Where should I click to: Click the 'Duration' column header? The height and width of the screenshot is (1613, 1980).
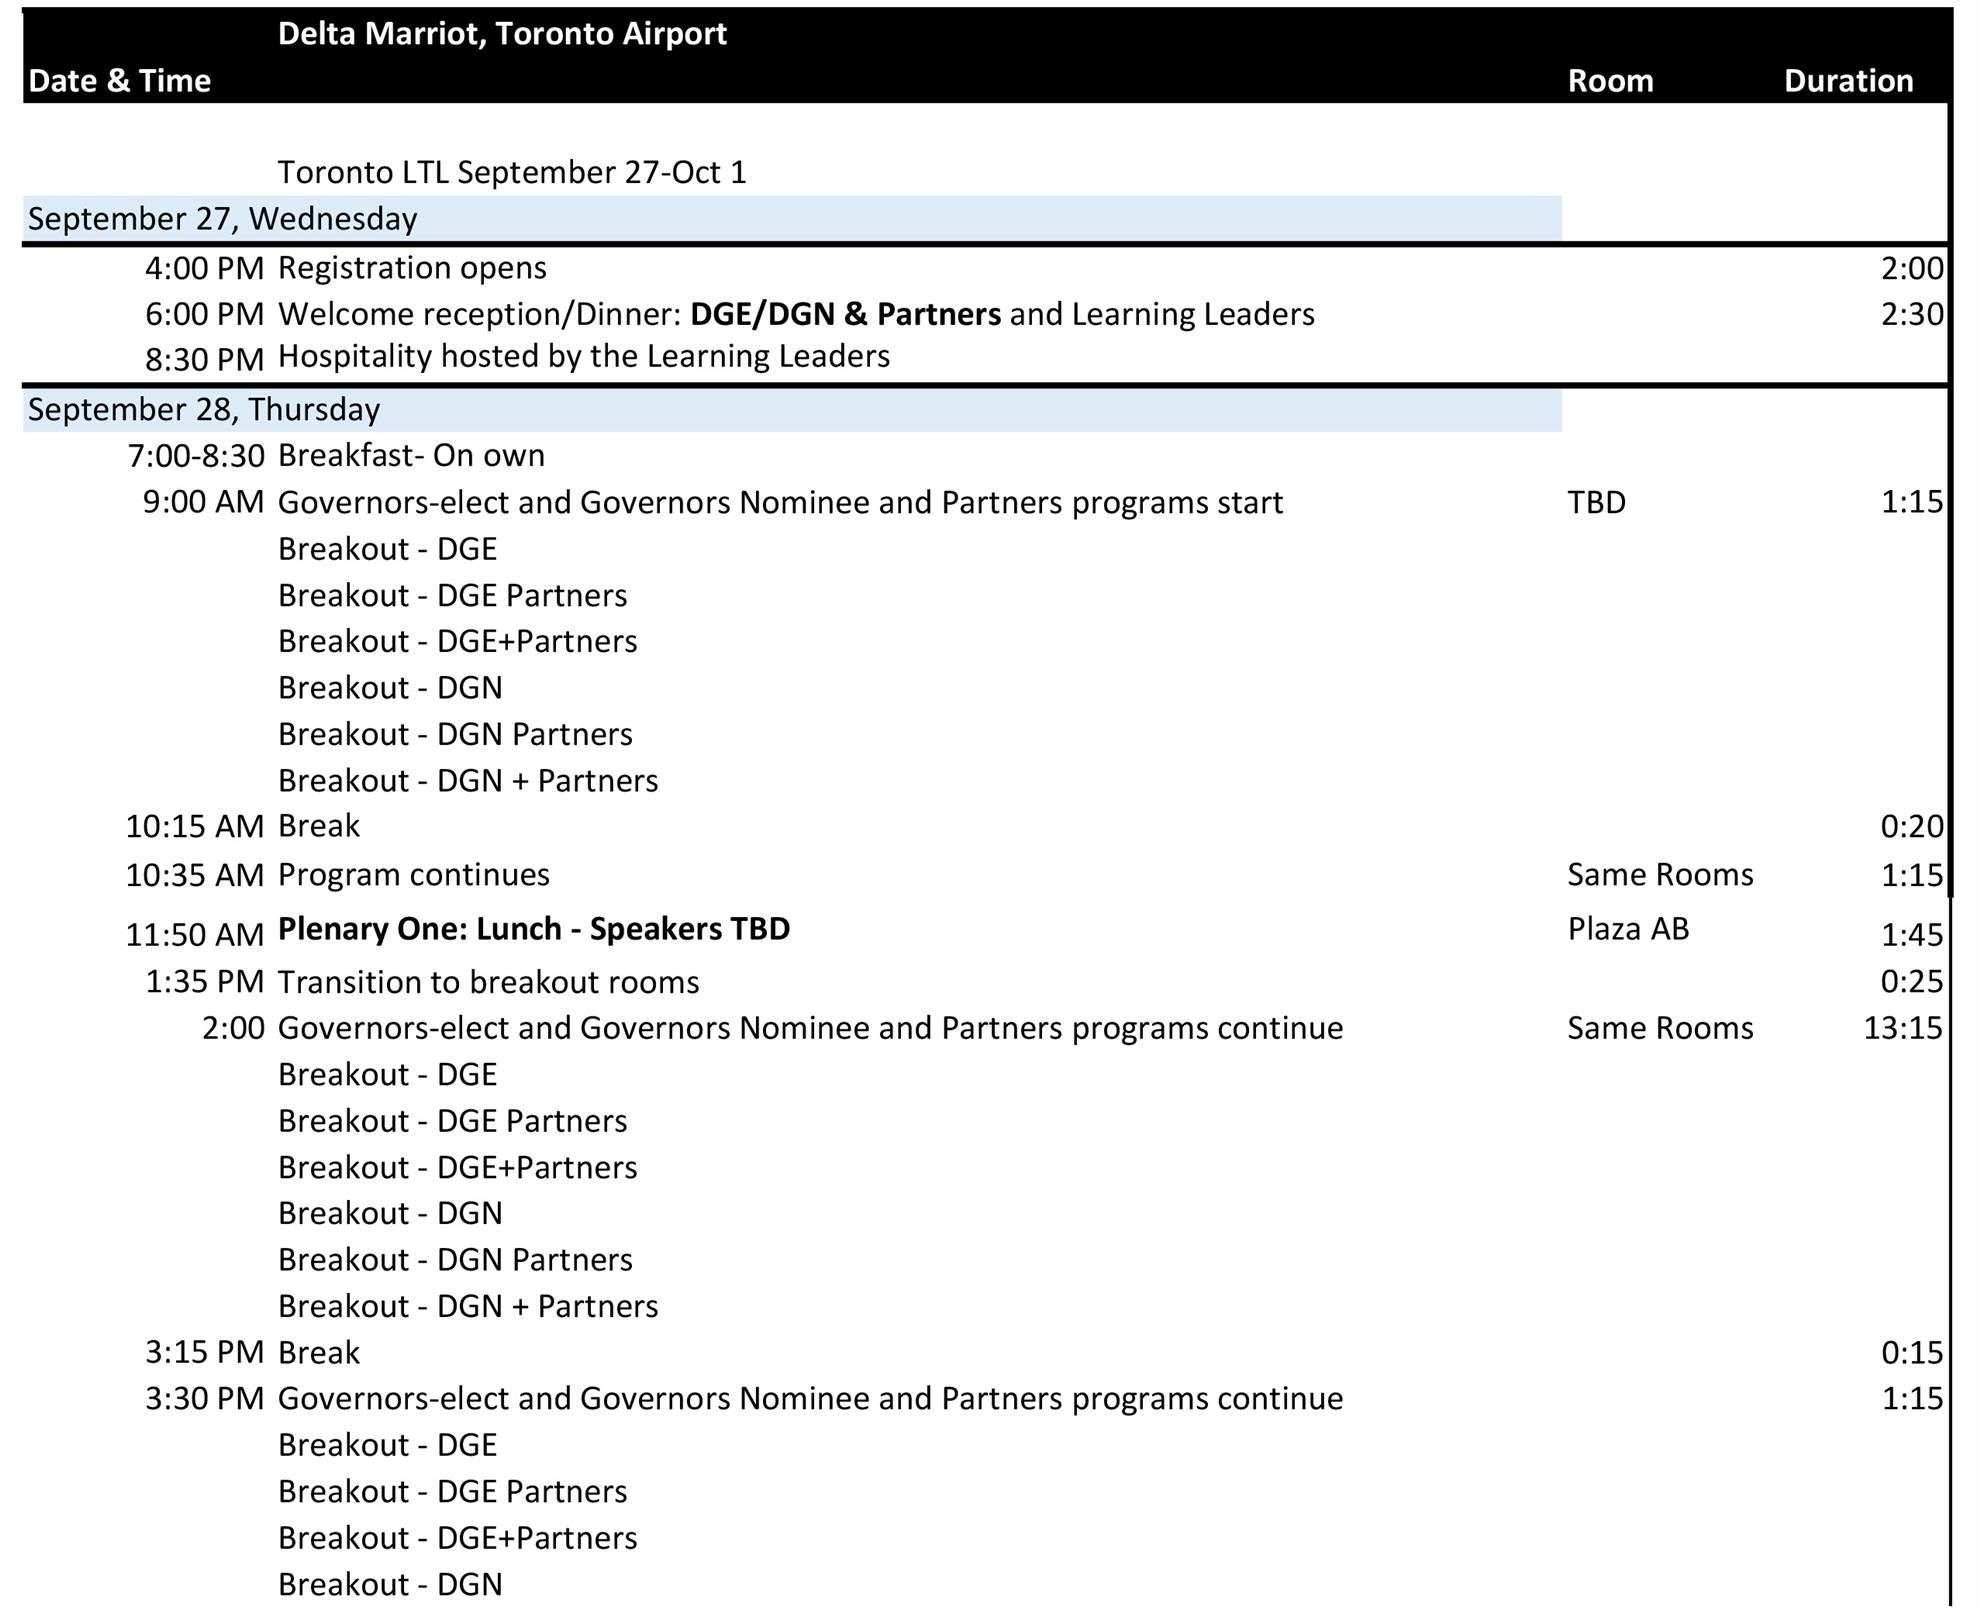coord(1847,81)
